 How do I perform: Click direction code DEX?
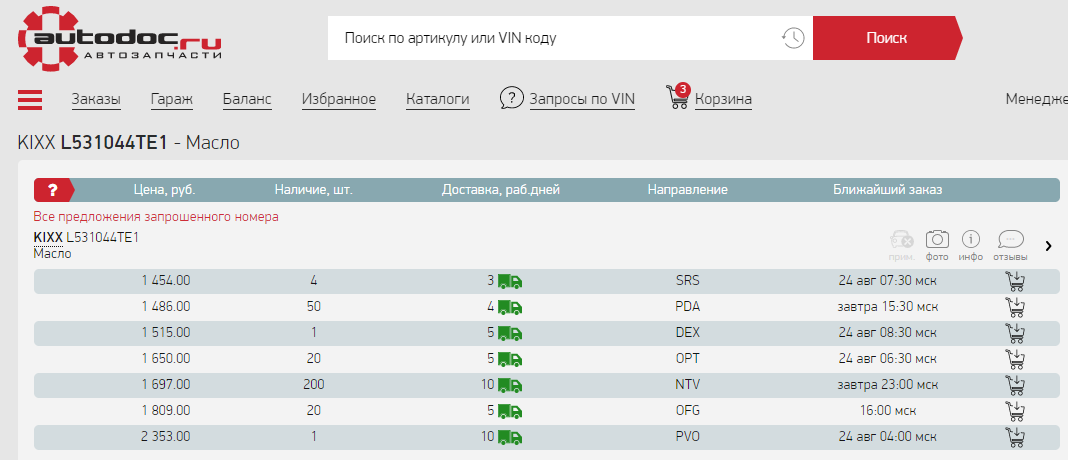[x=687, y=333]
